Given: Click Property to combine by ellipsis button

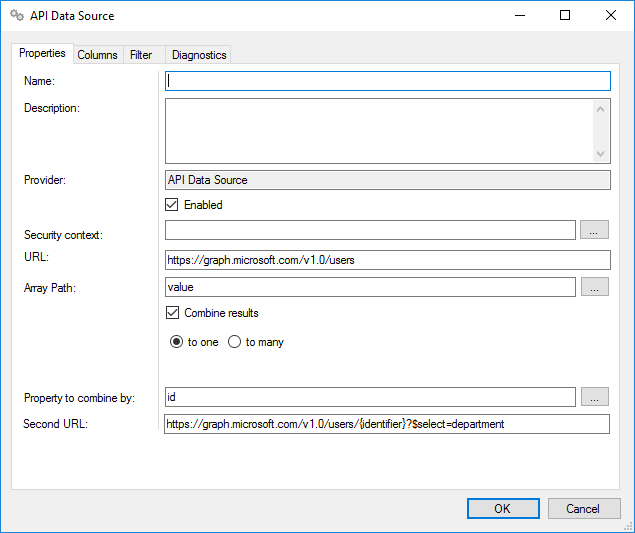Looking at the screenshot, I should (593, 397).
